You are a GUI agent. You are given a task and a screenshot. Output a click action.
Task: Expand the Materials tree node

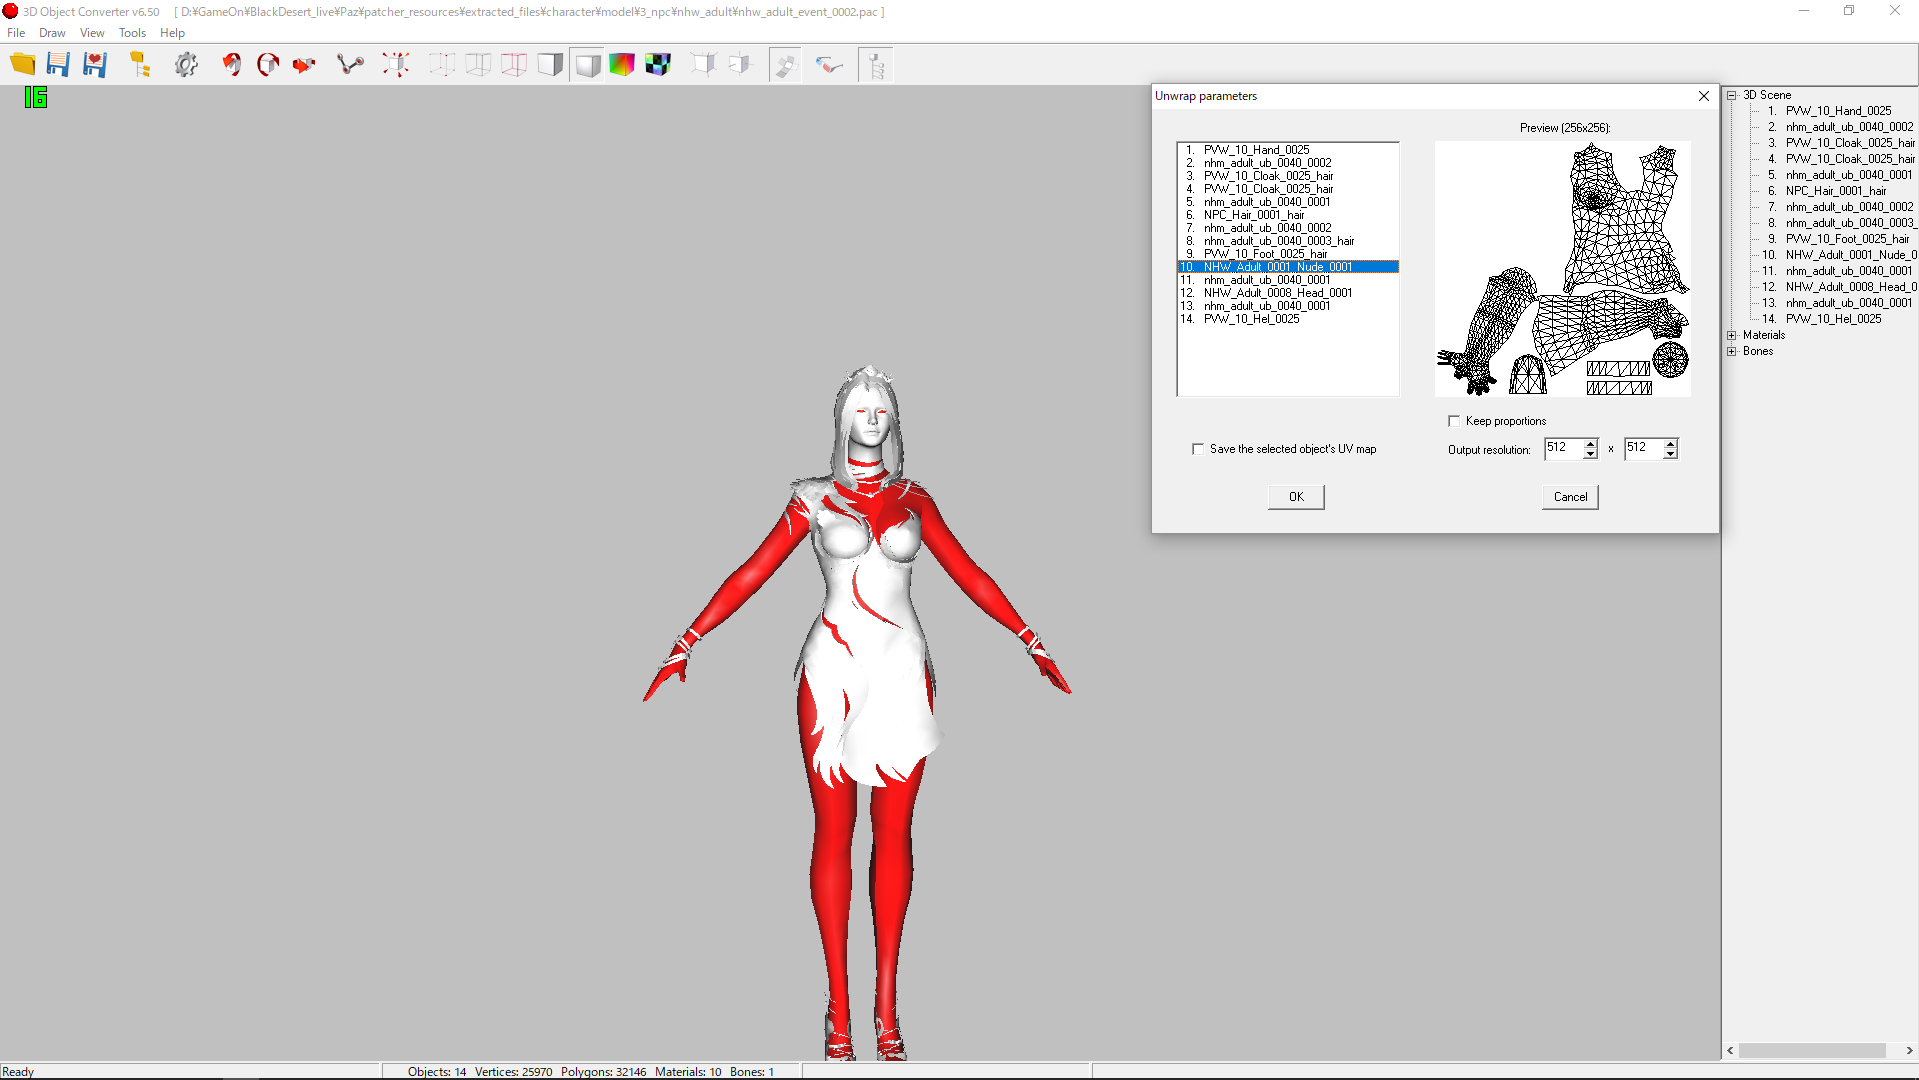point(1732,335)
